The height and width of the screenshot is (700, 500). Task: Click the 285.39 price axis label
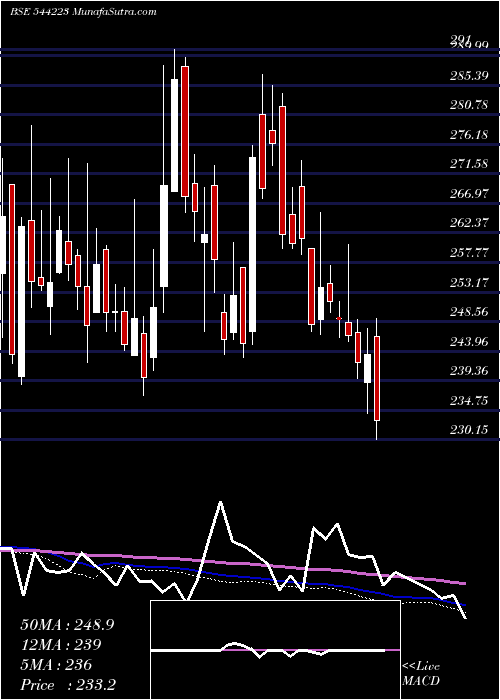pyautogui.click(x=468, y=76)
